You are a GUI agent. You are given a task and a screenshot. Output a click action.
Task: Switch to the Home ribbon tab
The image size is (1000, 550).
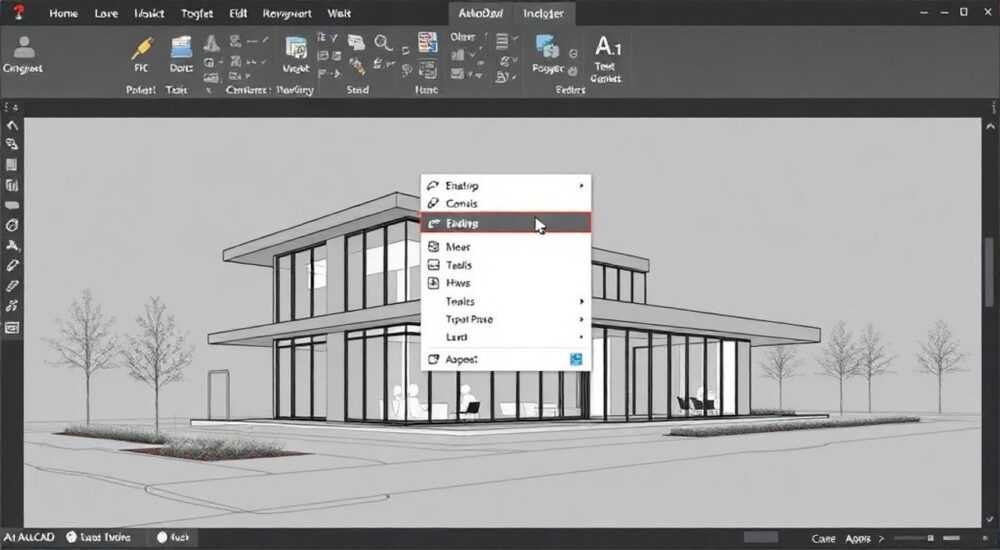click(64, 13)
